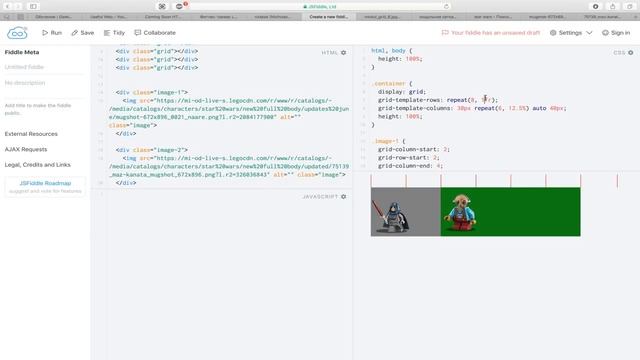This screenshot has height=360, width=640.
Task: Click the Safari forward button
Action: (18, 6)
